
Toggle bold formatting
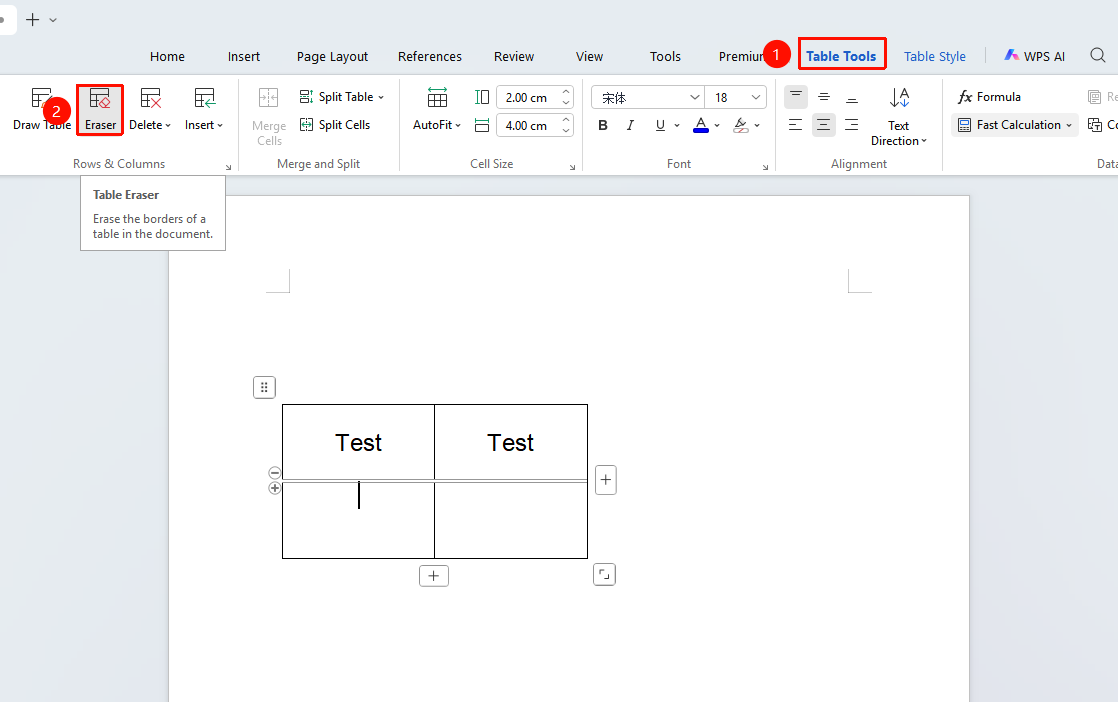point(603,125)
